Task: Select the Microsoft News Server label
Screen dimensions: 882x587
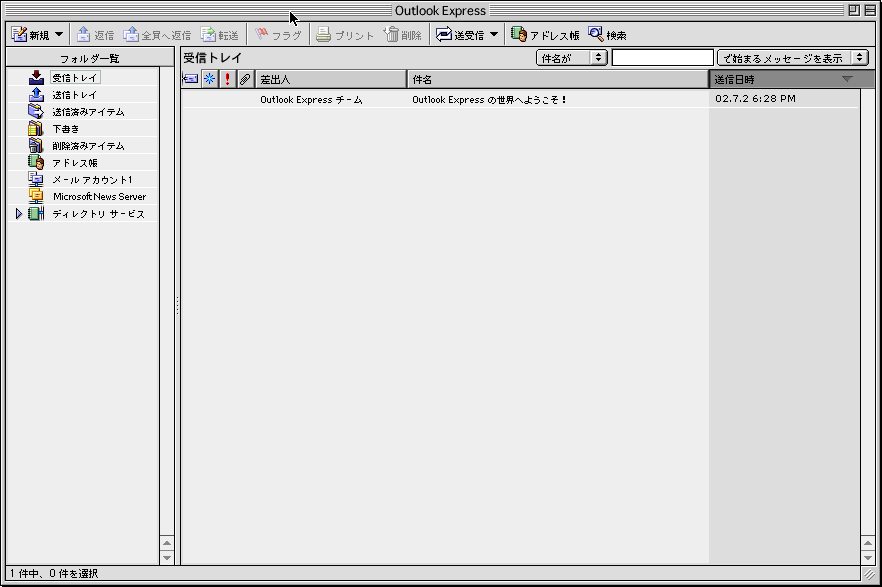Action: [100, 196]
